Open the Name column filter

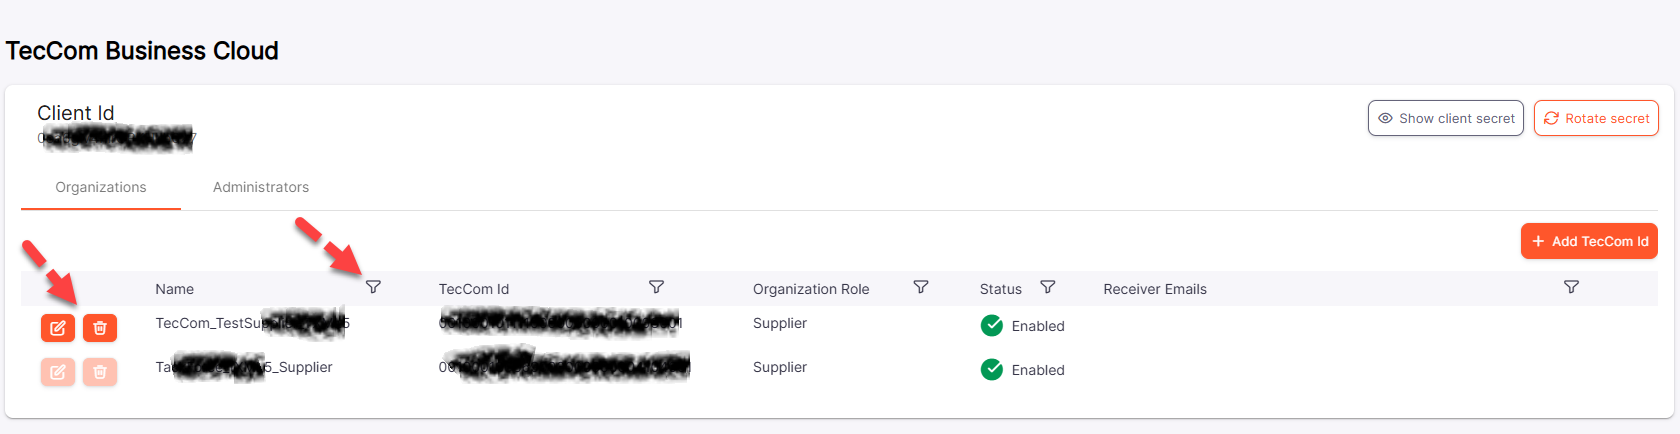pos(373,287)
